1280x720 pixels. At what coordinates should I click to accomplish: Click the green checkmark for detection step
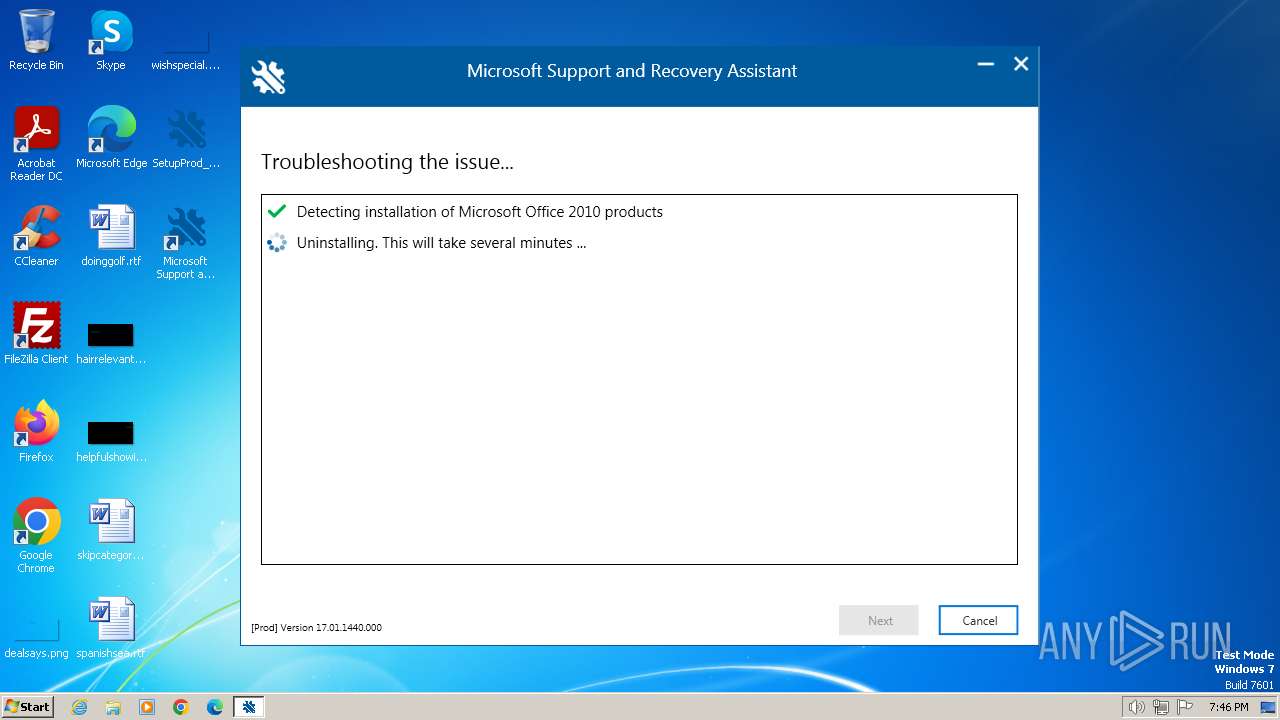[277, 211]
